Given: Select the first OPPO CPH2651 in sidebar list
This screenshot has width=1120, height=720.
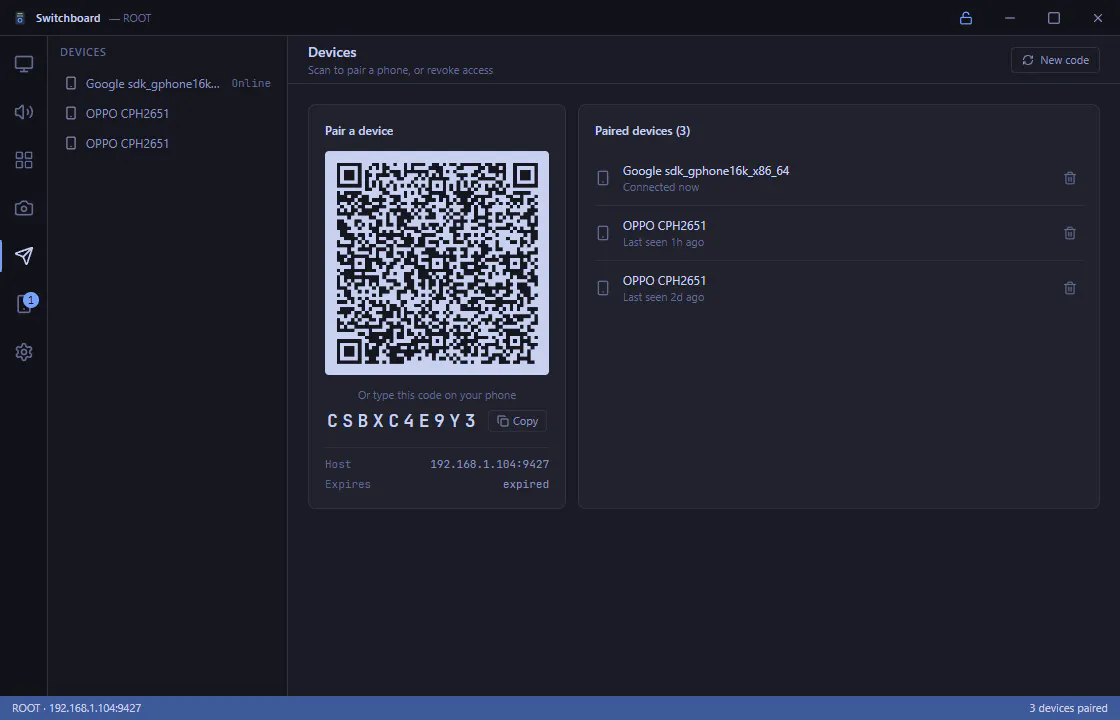Looking at the screenshot, I should click(x=167, y=114).
